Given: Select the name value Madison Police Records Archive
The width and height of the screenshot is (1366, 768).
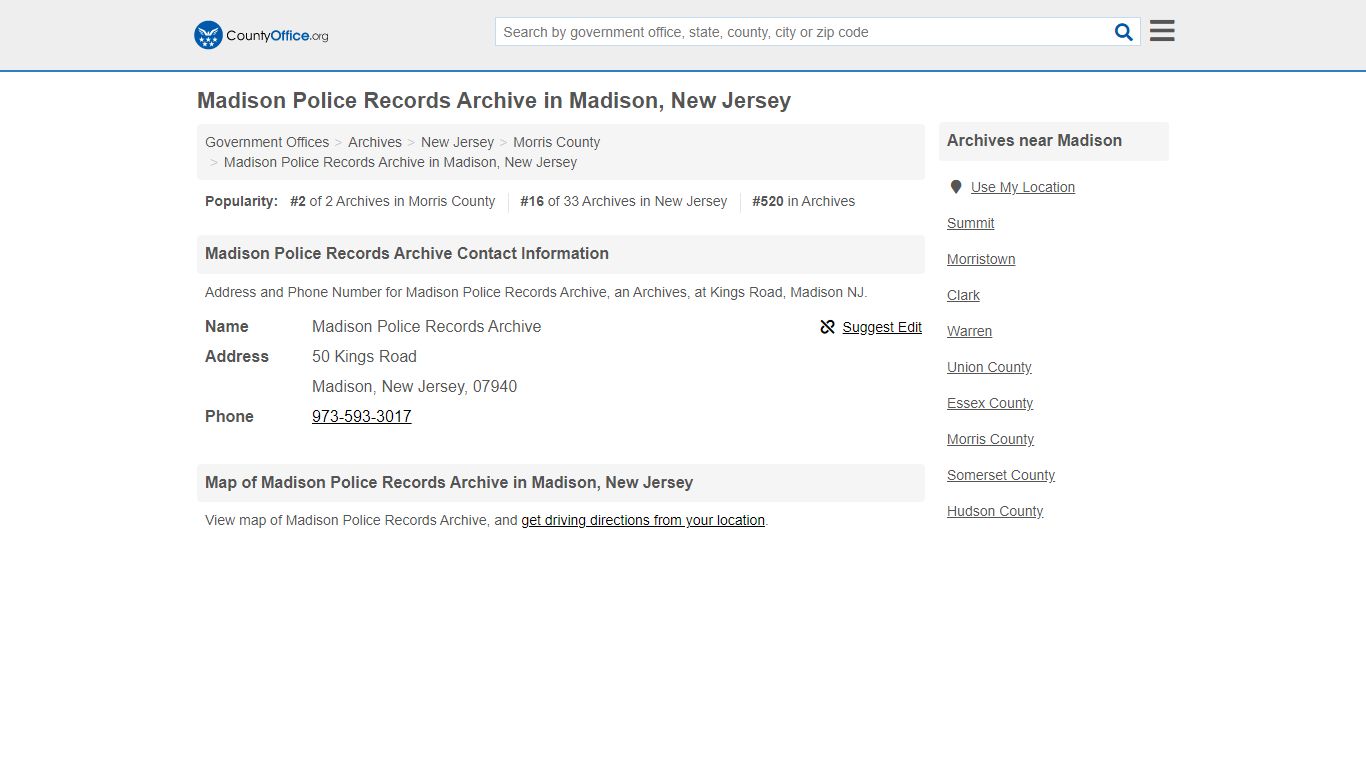Looking at the screenshot, I should click(426, 326).
